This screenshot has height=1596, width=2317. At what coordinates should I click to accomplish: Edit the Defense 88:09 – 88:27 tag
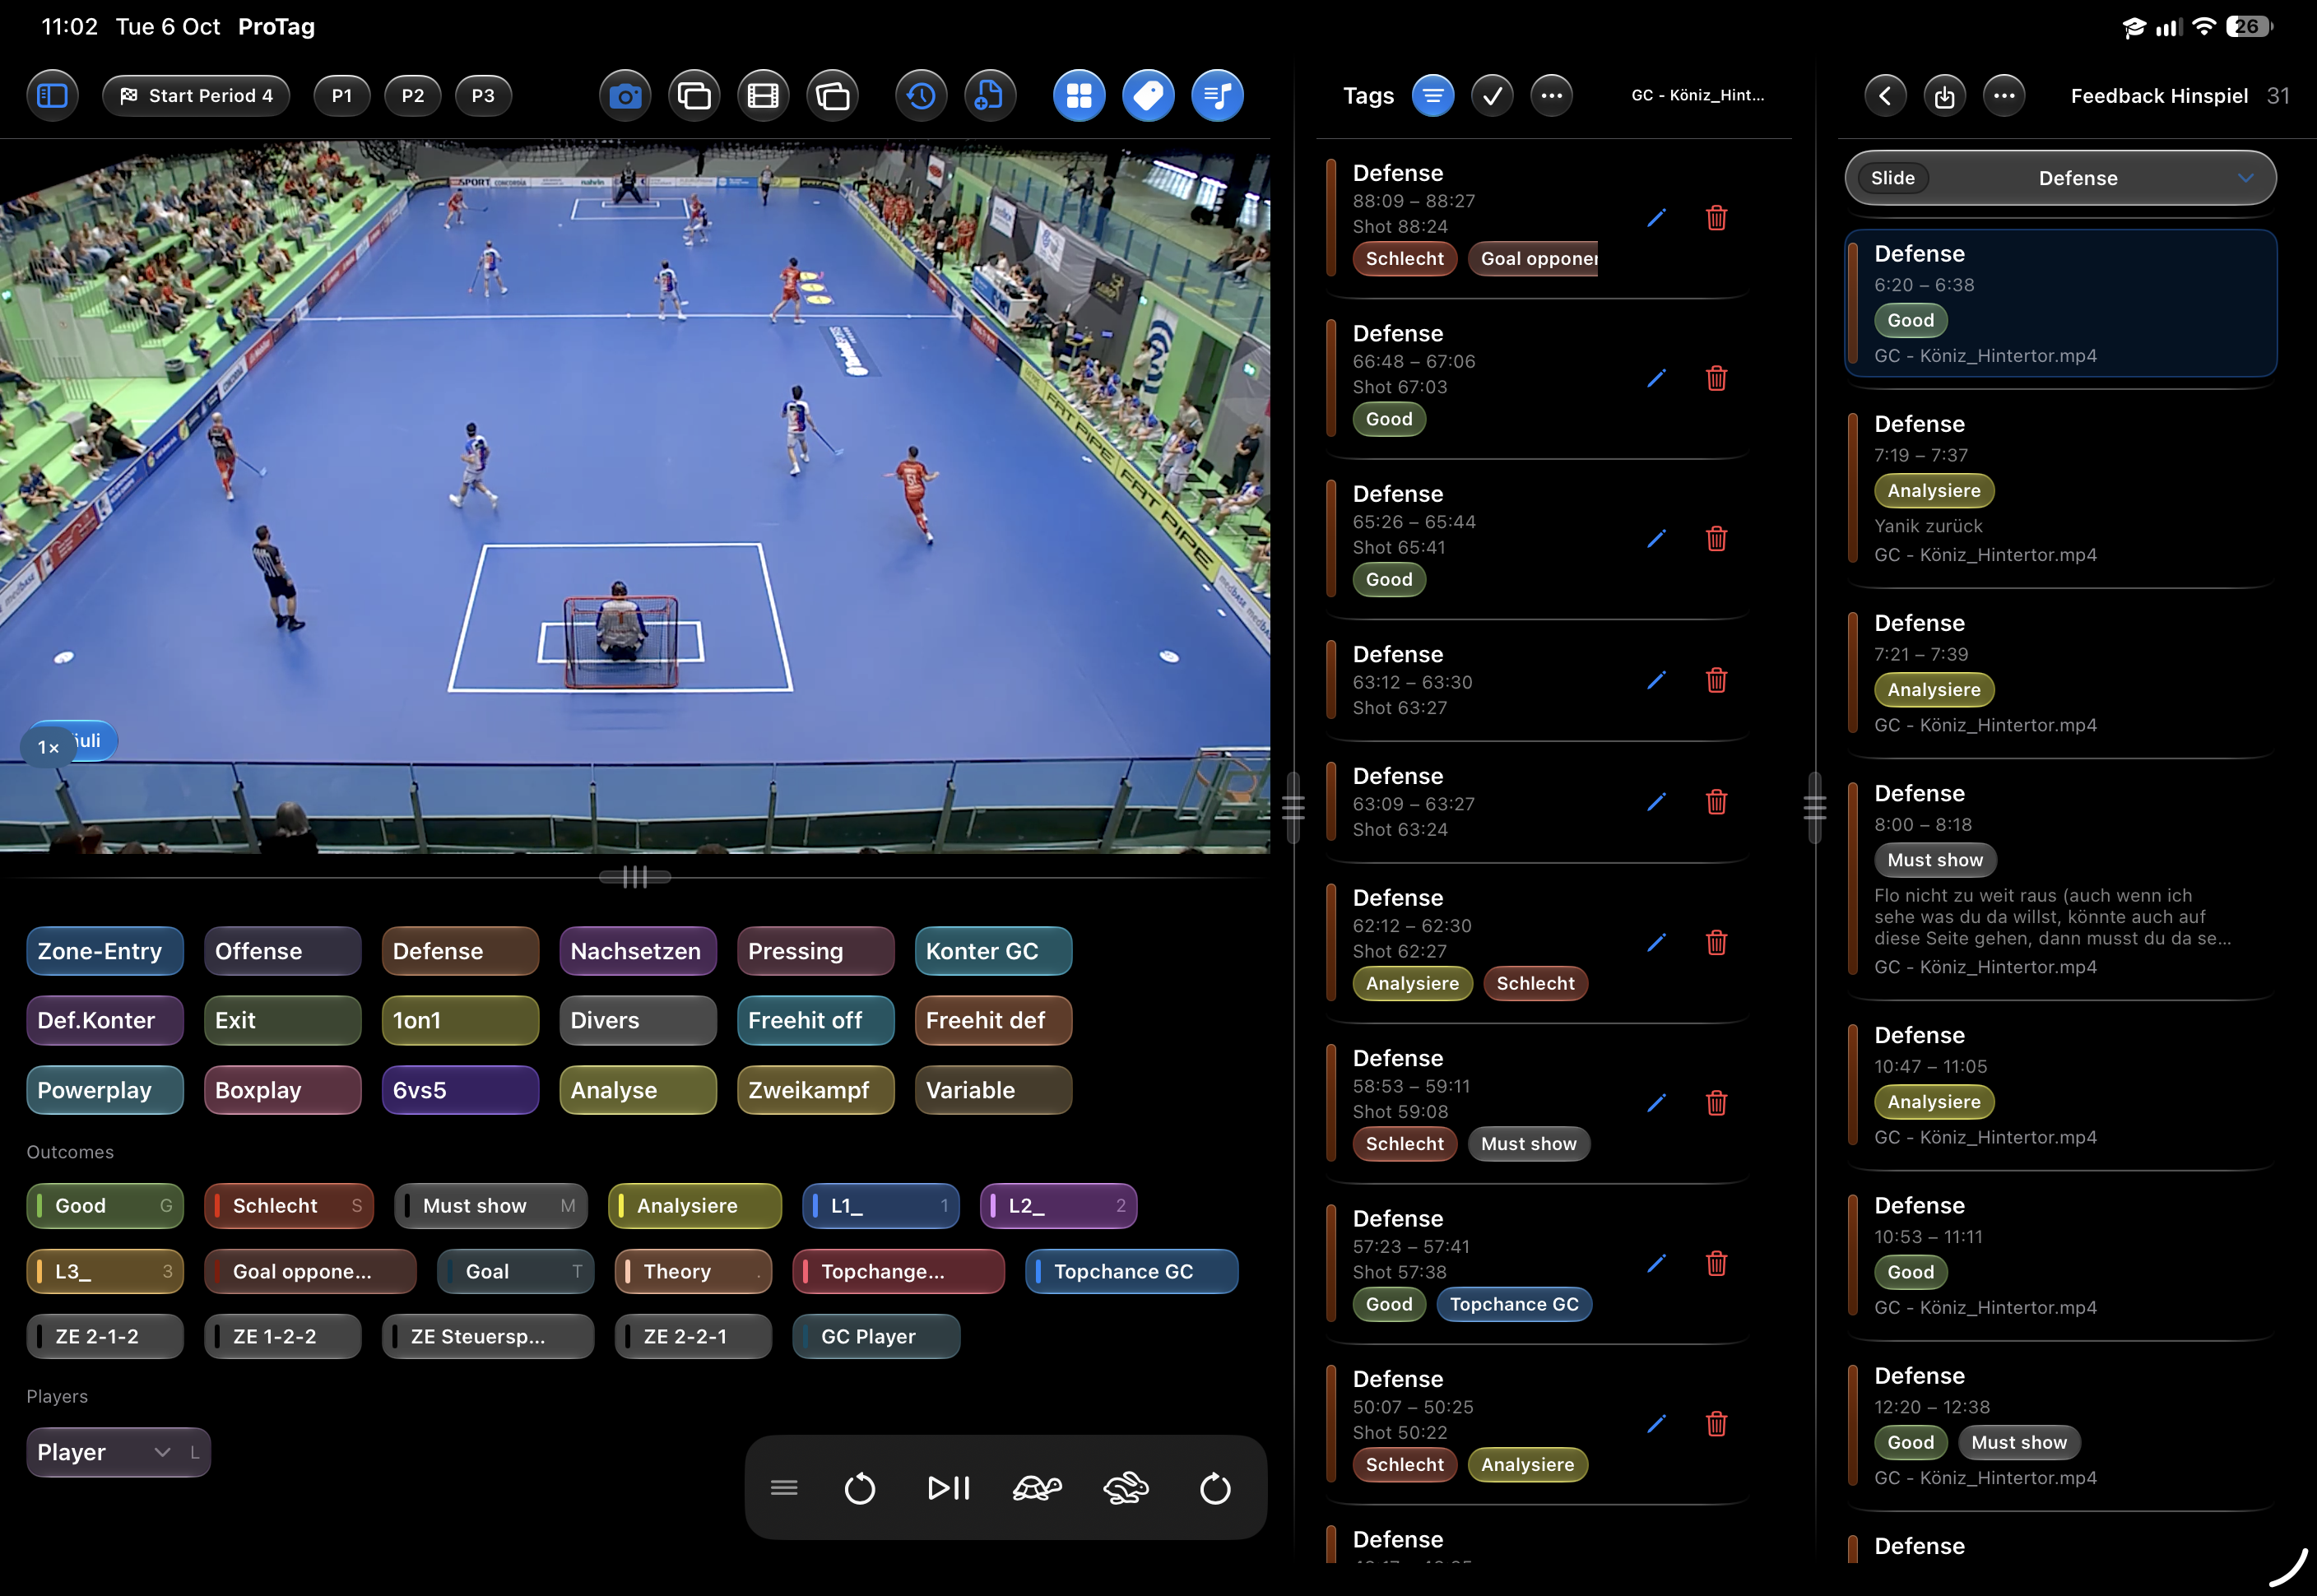(1656, 218)
